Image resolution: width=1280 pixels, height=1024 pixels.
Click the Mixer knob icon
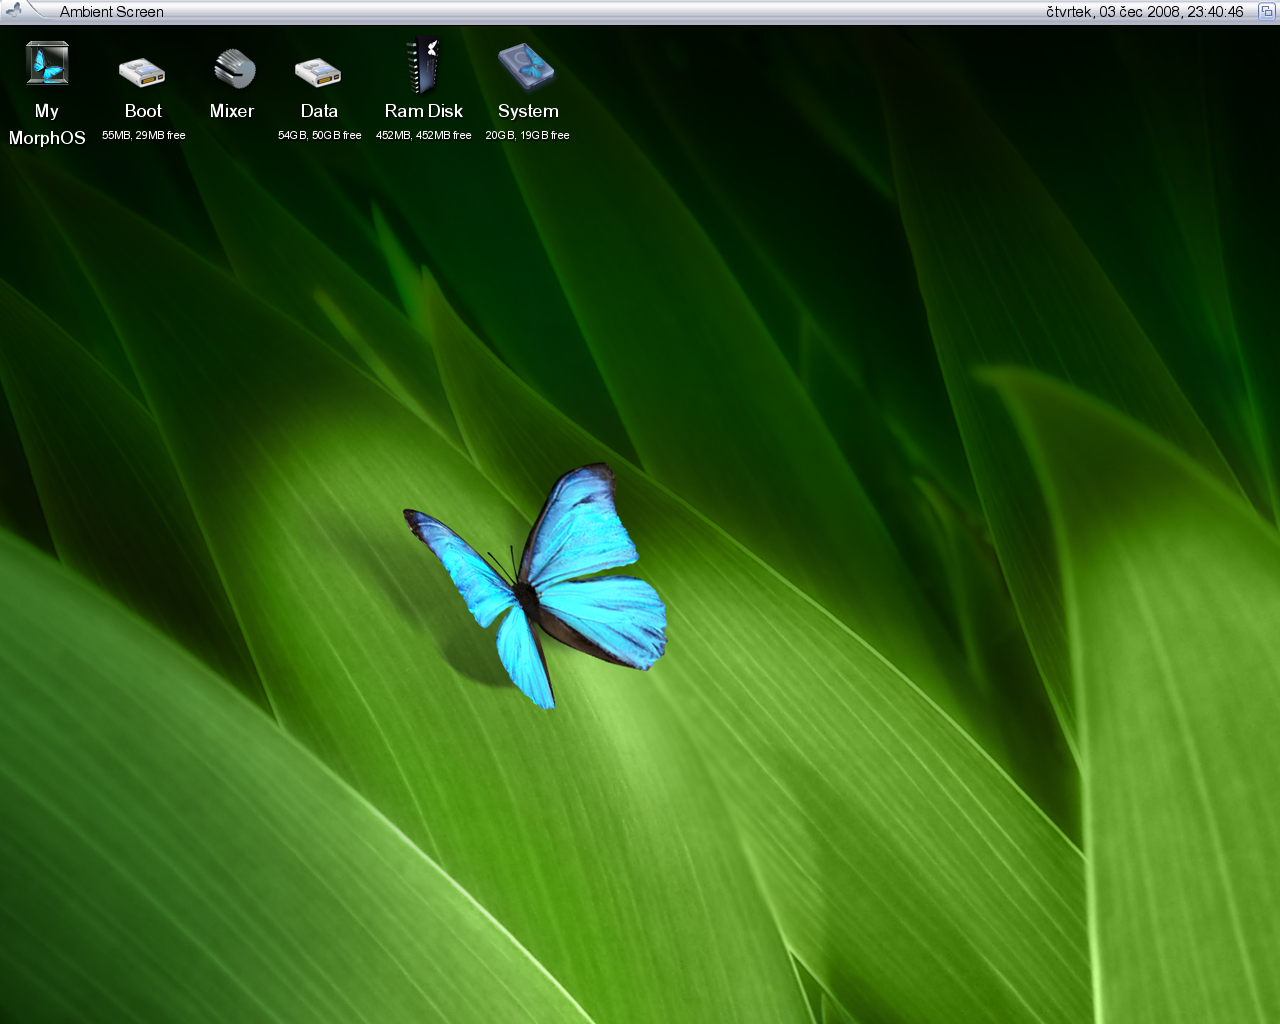click(234, 69)
